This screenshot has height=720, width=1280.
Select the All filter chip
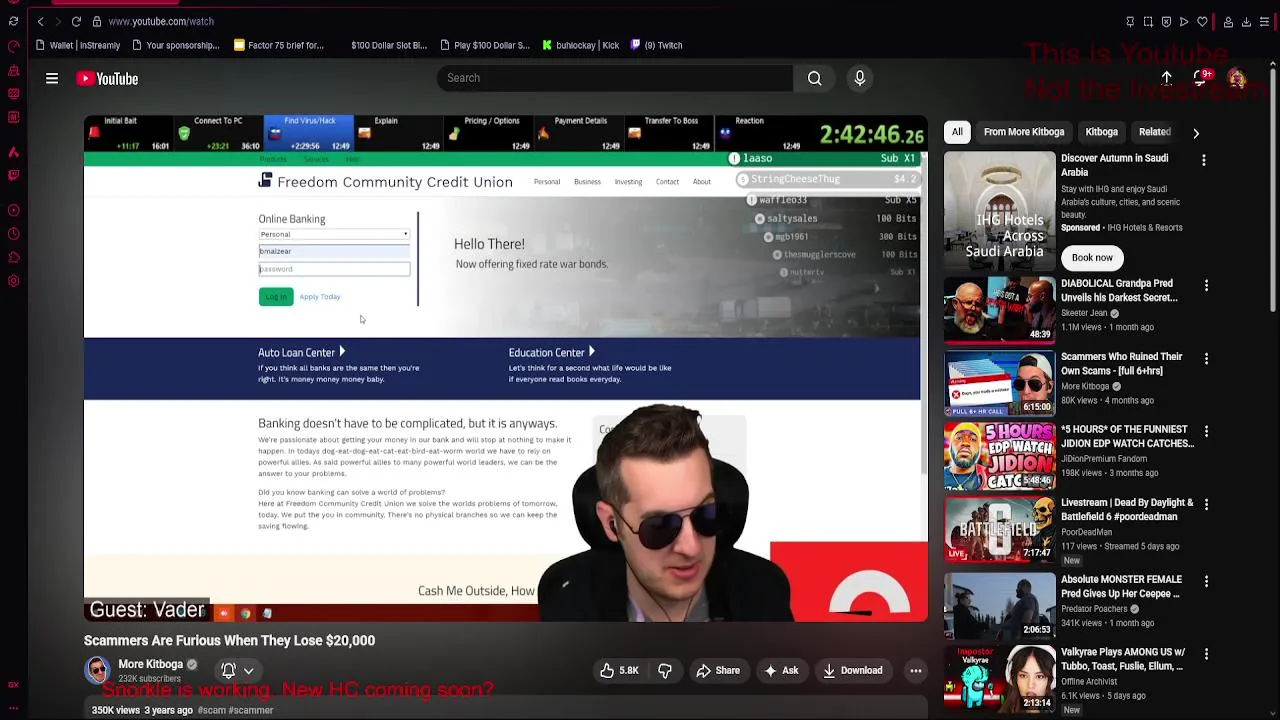pos(957,132)
